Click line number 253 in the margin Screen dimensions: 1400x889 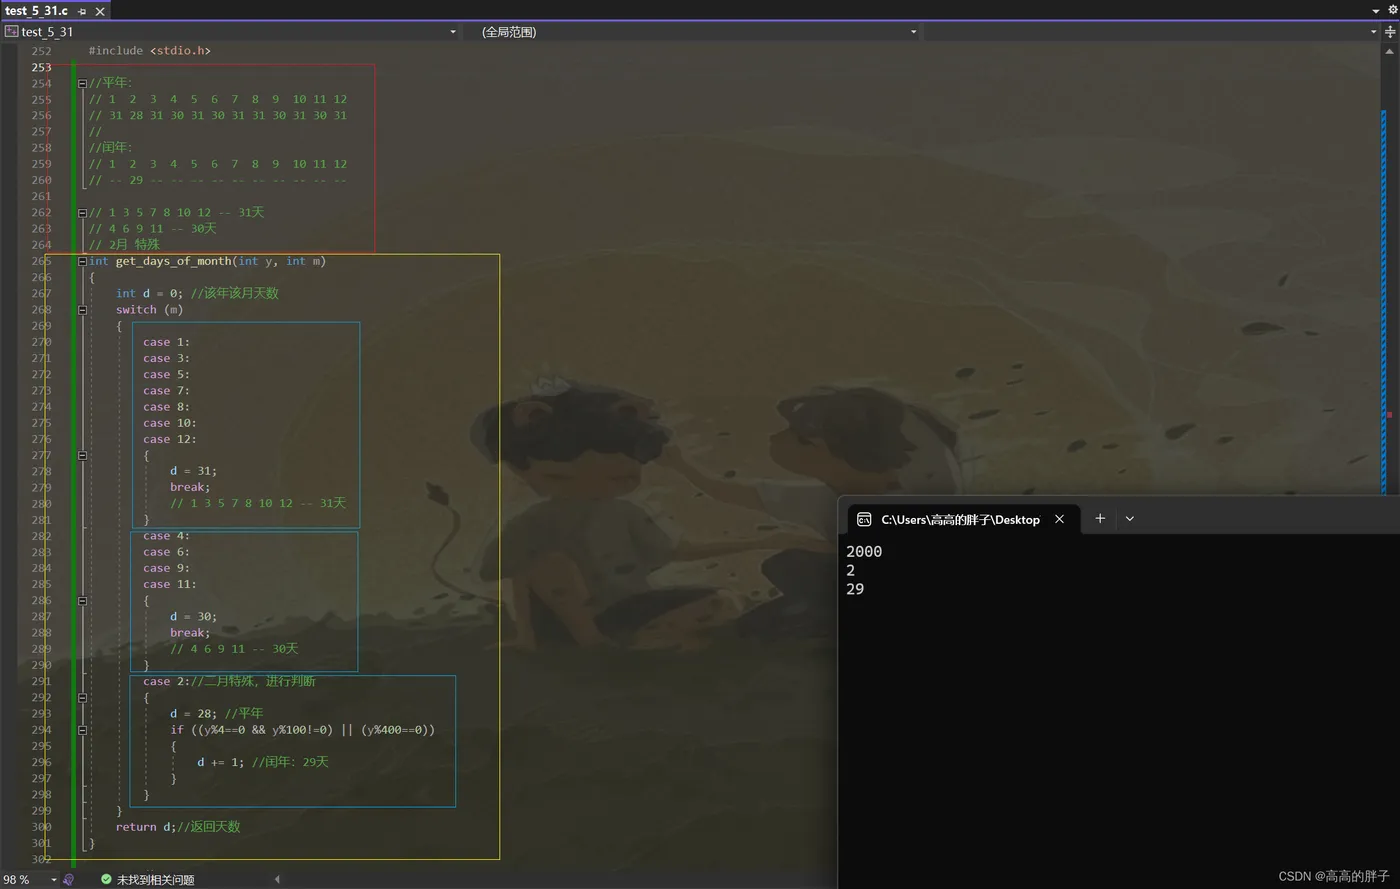[x=41, y=67]
